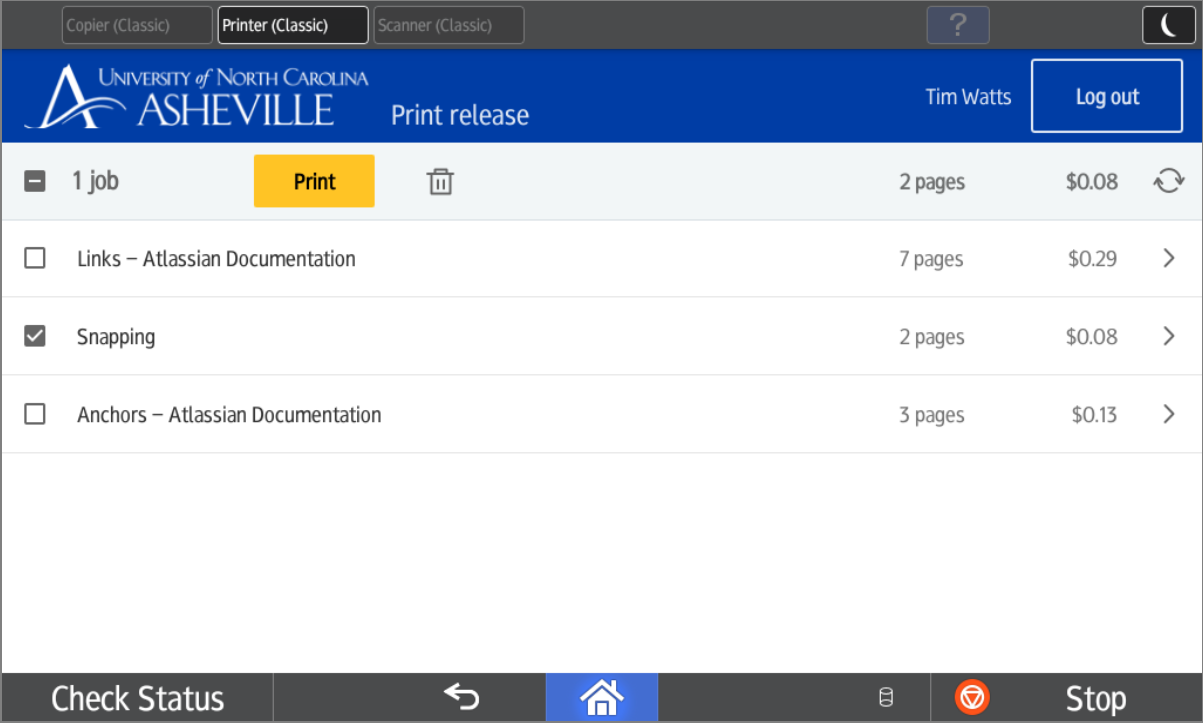Expand Anchors job details chevron

[1168, 414]
